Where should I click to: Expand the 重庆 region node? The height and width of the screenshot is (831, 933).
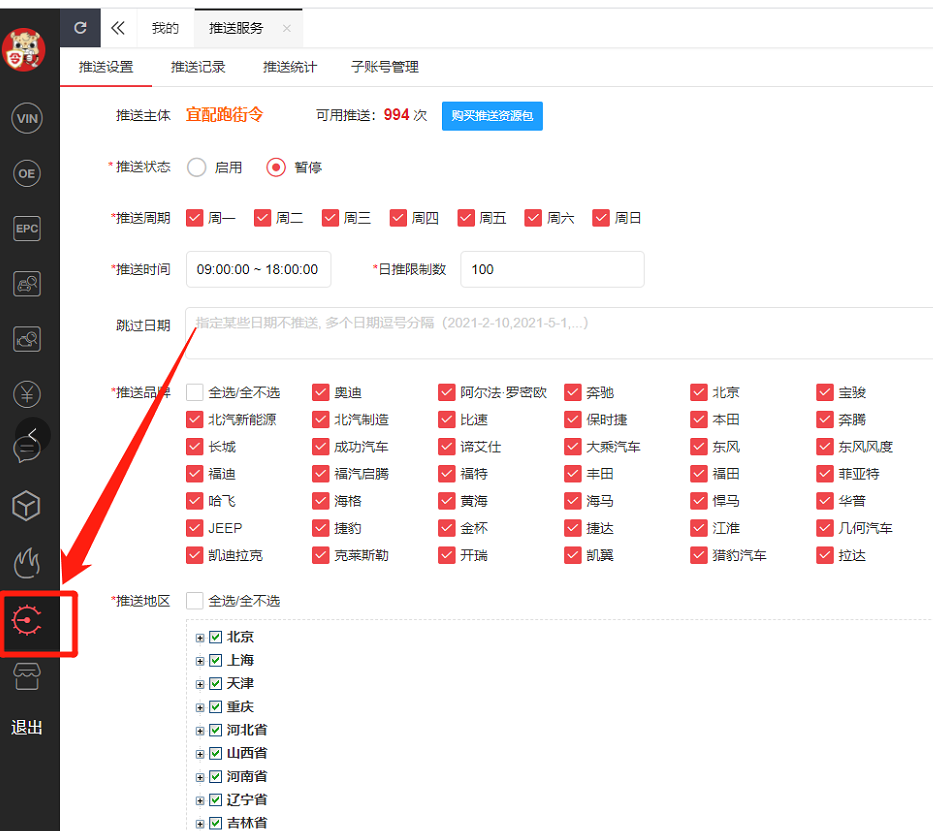(x=200, y=708)
